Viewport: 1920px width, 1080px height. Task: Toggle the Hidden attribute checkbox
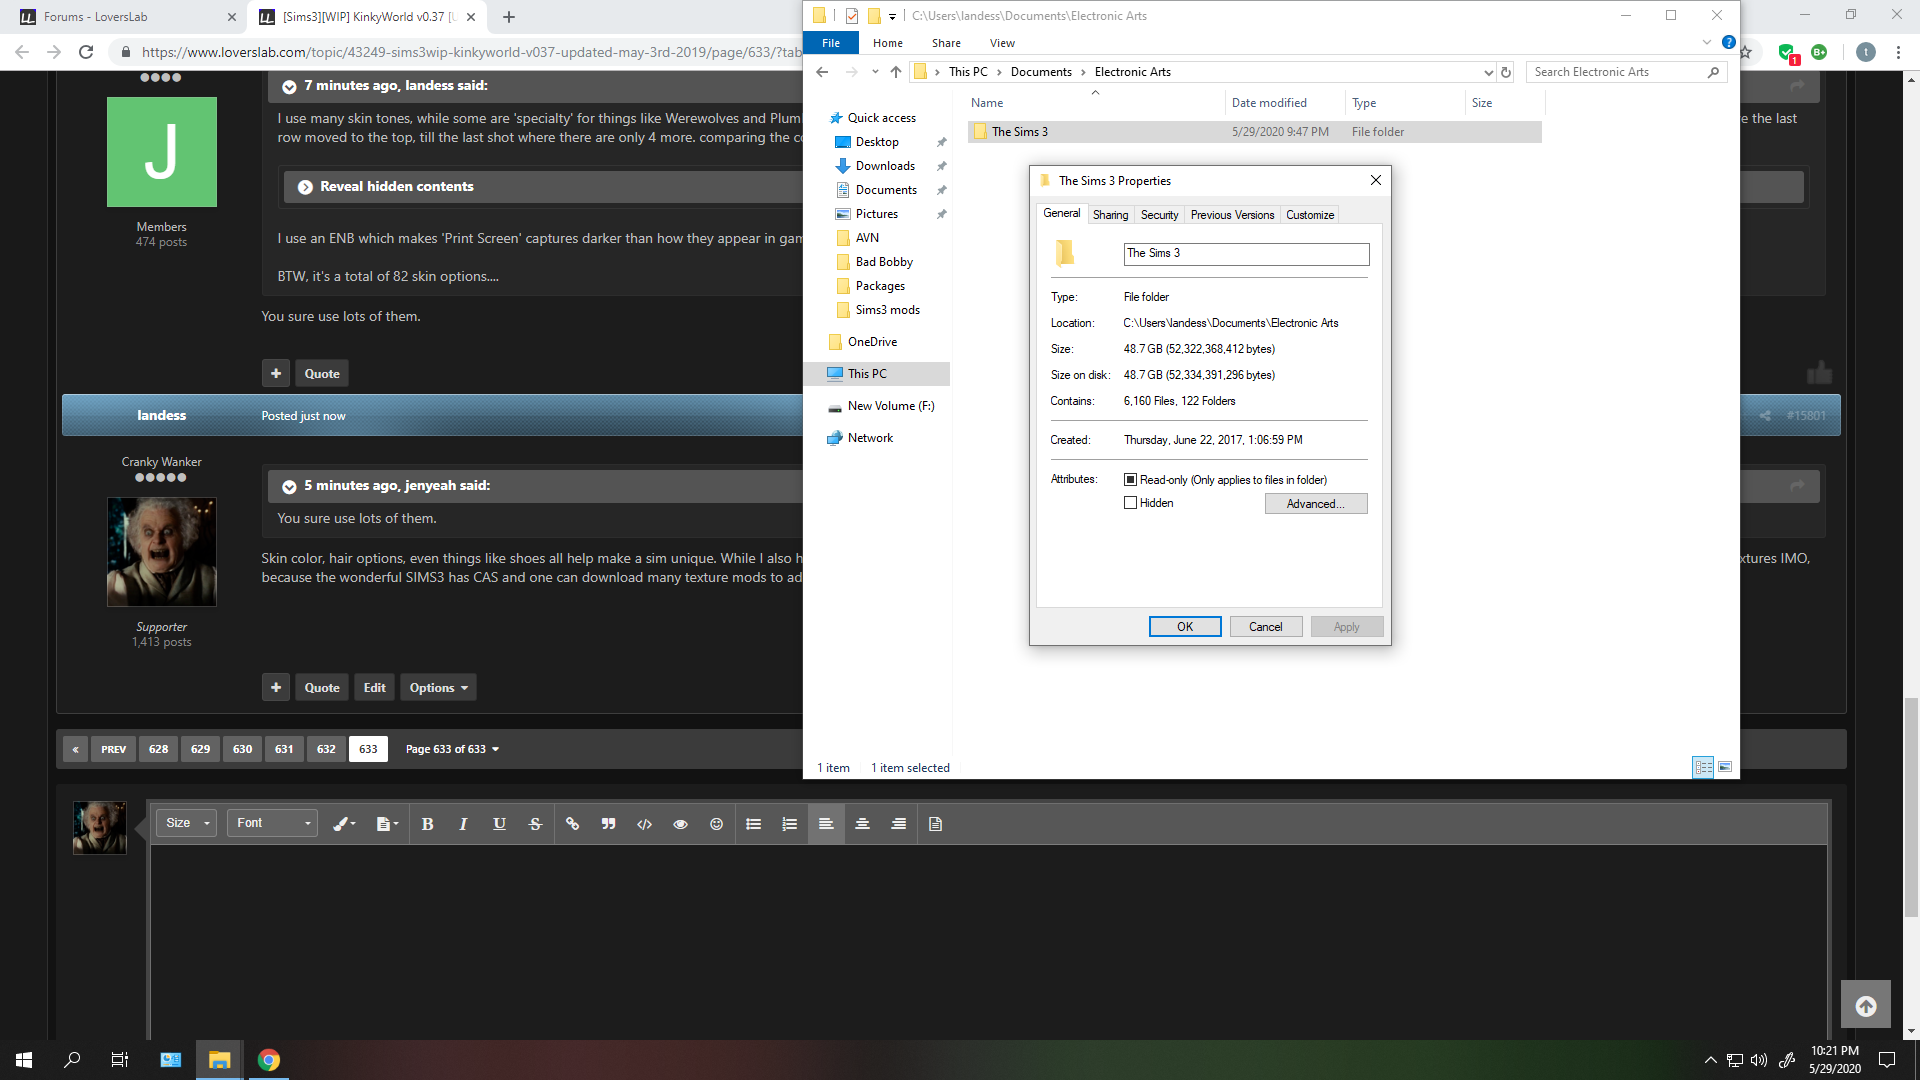(1130, 503)
